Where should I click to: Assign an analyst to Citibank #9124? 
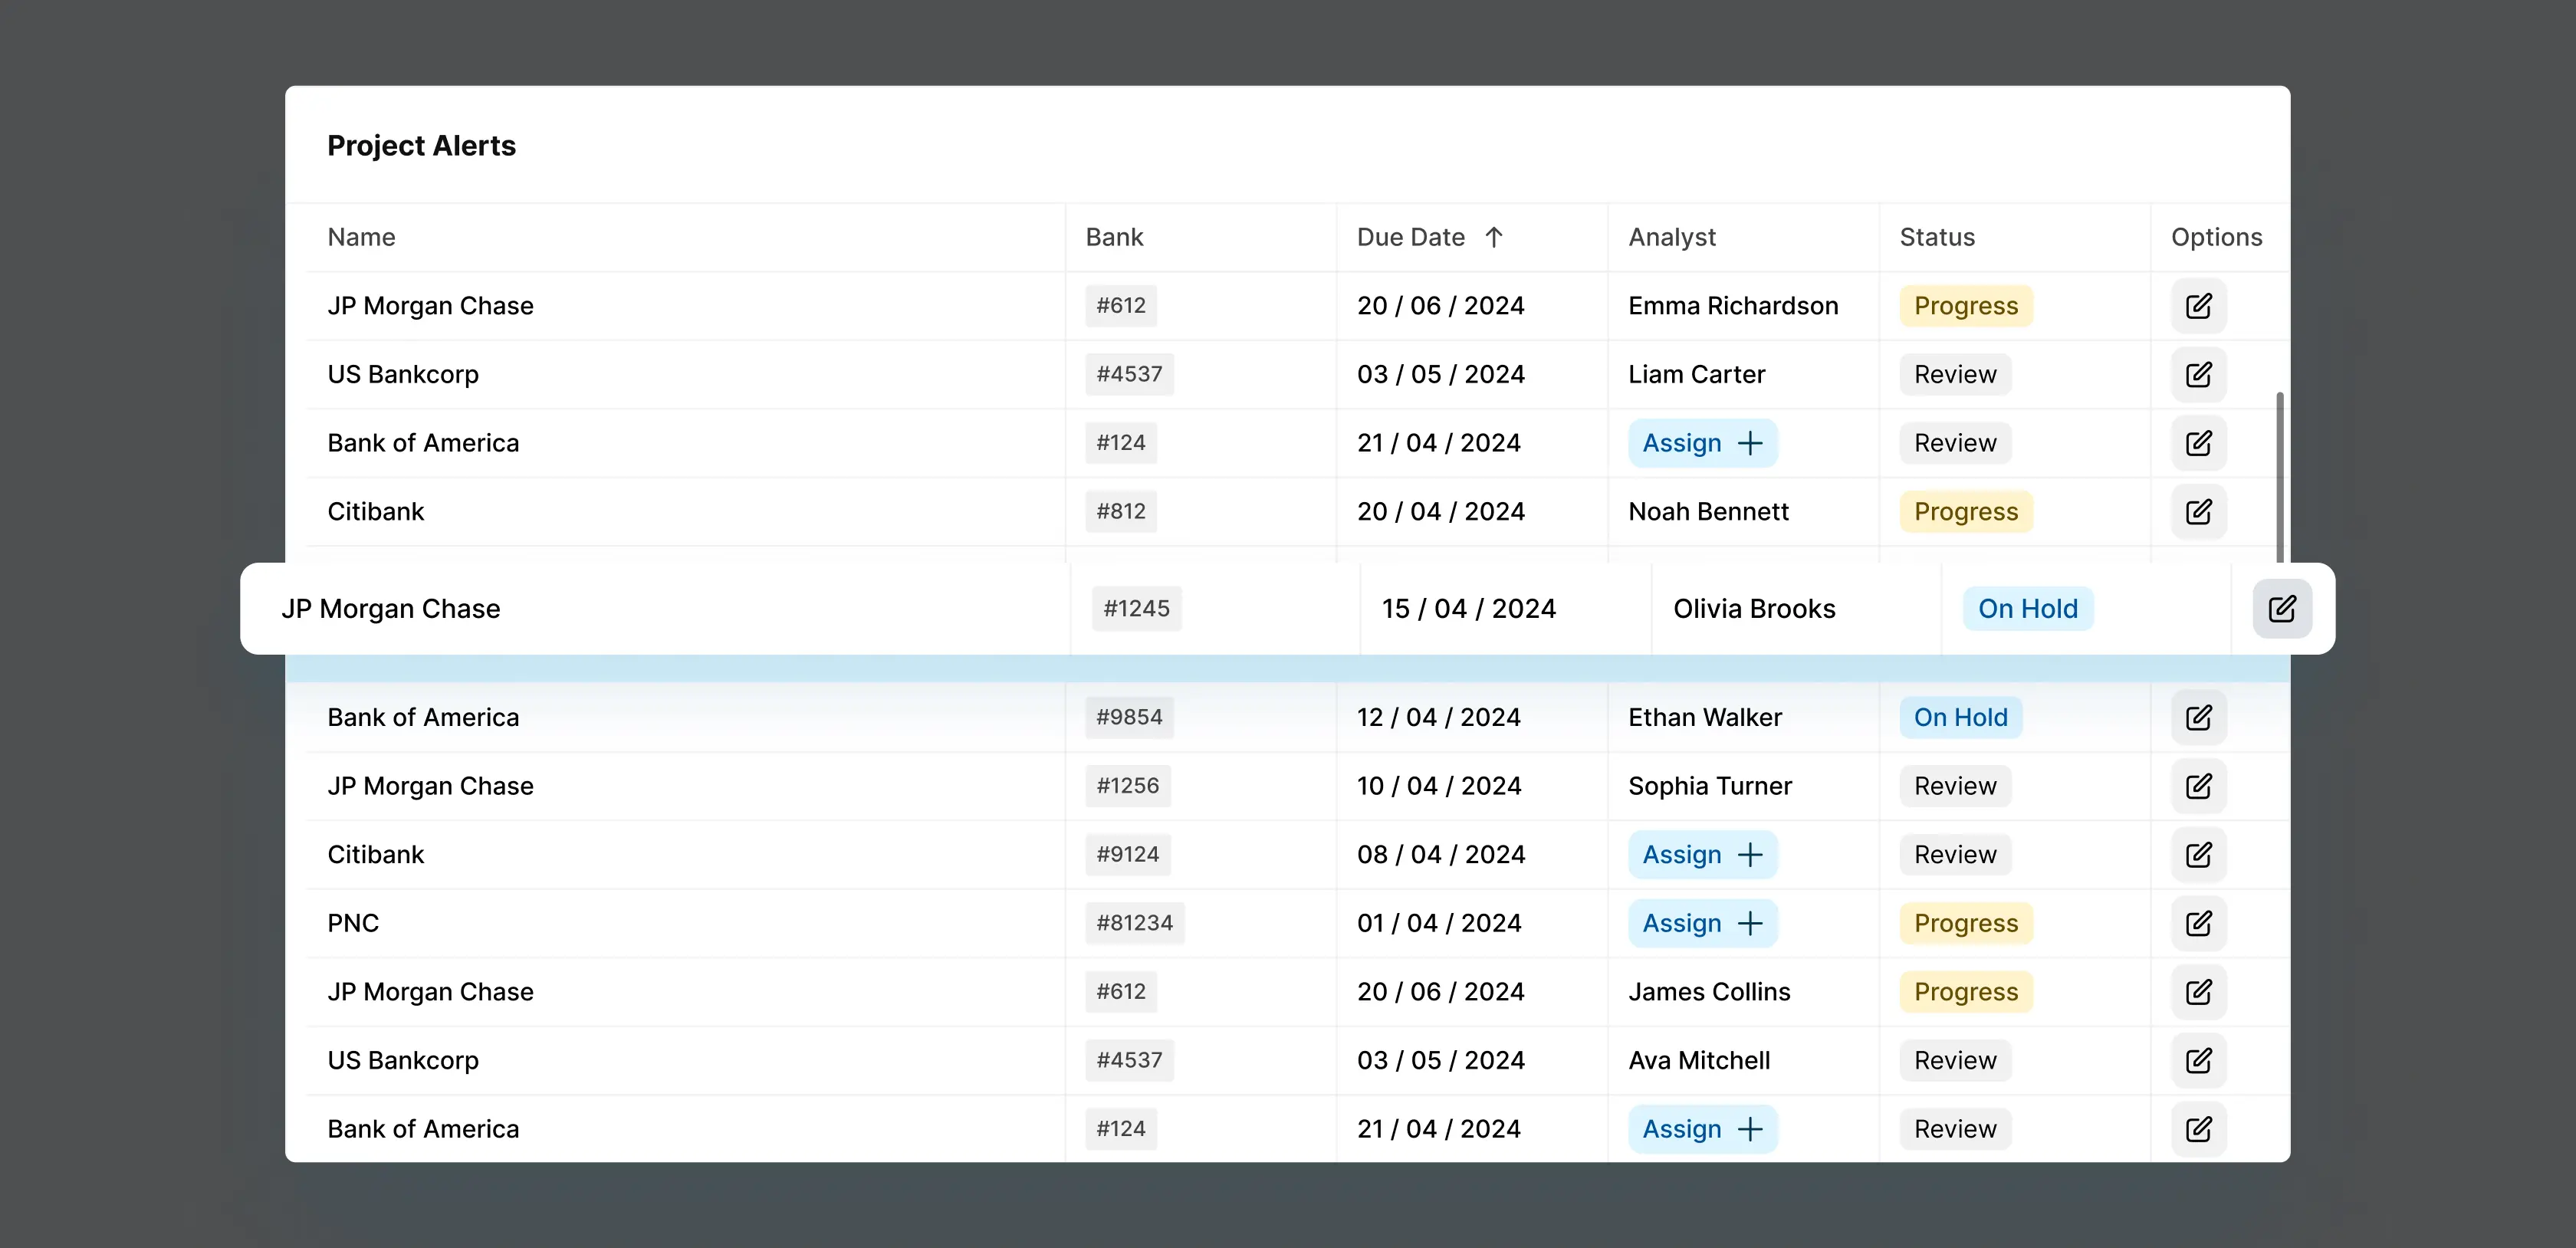(x=1702, y=855)
